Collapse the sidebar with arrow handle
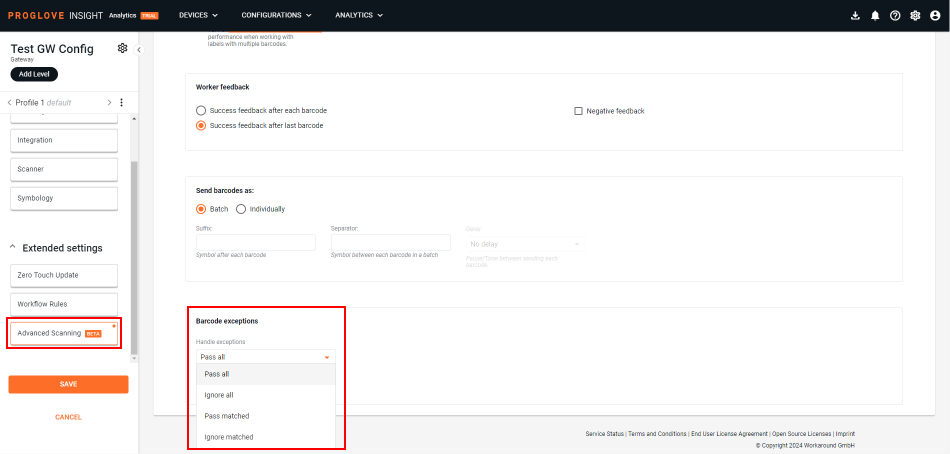The height and width of the screenshot is (454, 950). tap(139, 50)
